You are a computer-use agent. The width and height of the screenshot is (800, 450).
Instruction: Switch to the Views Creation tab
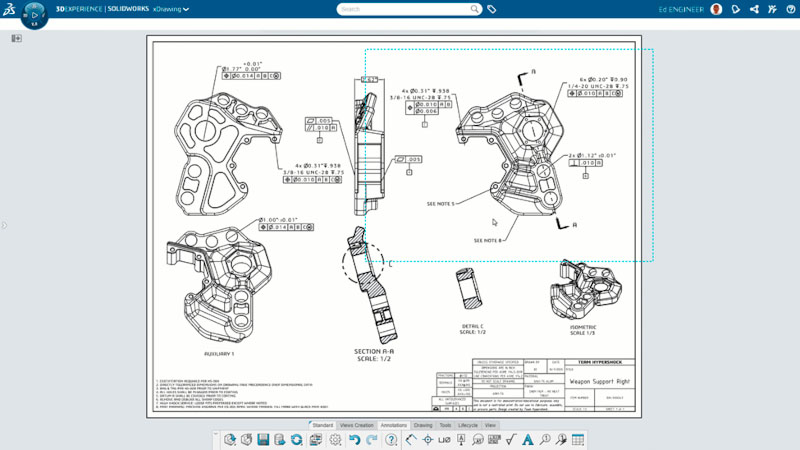(x=356, y=425)
